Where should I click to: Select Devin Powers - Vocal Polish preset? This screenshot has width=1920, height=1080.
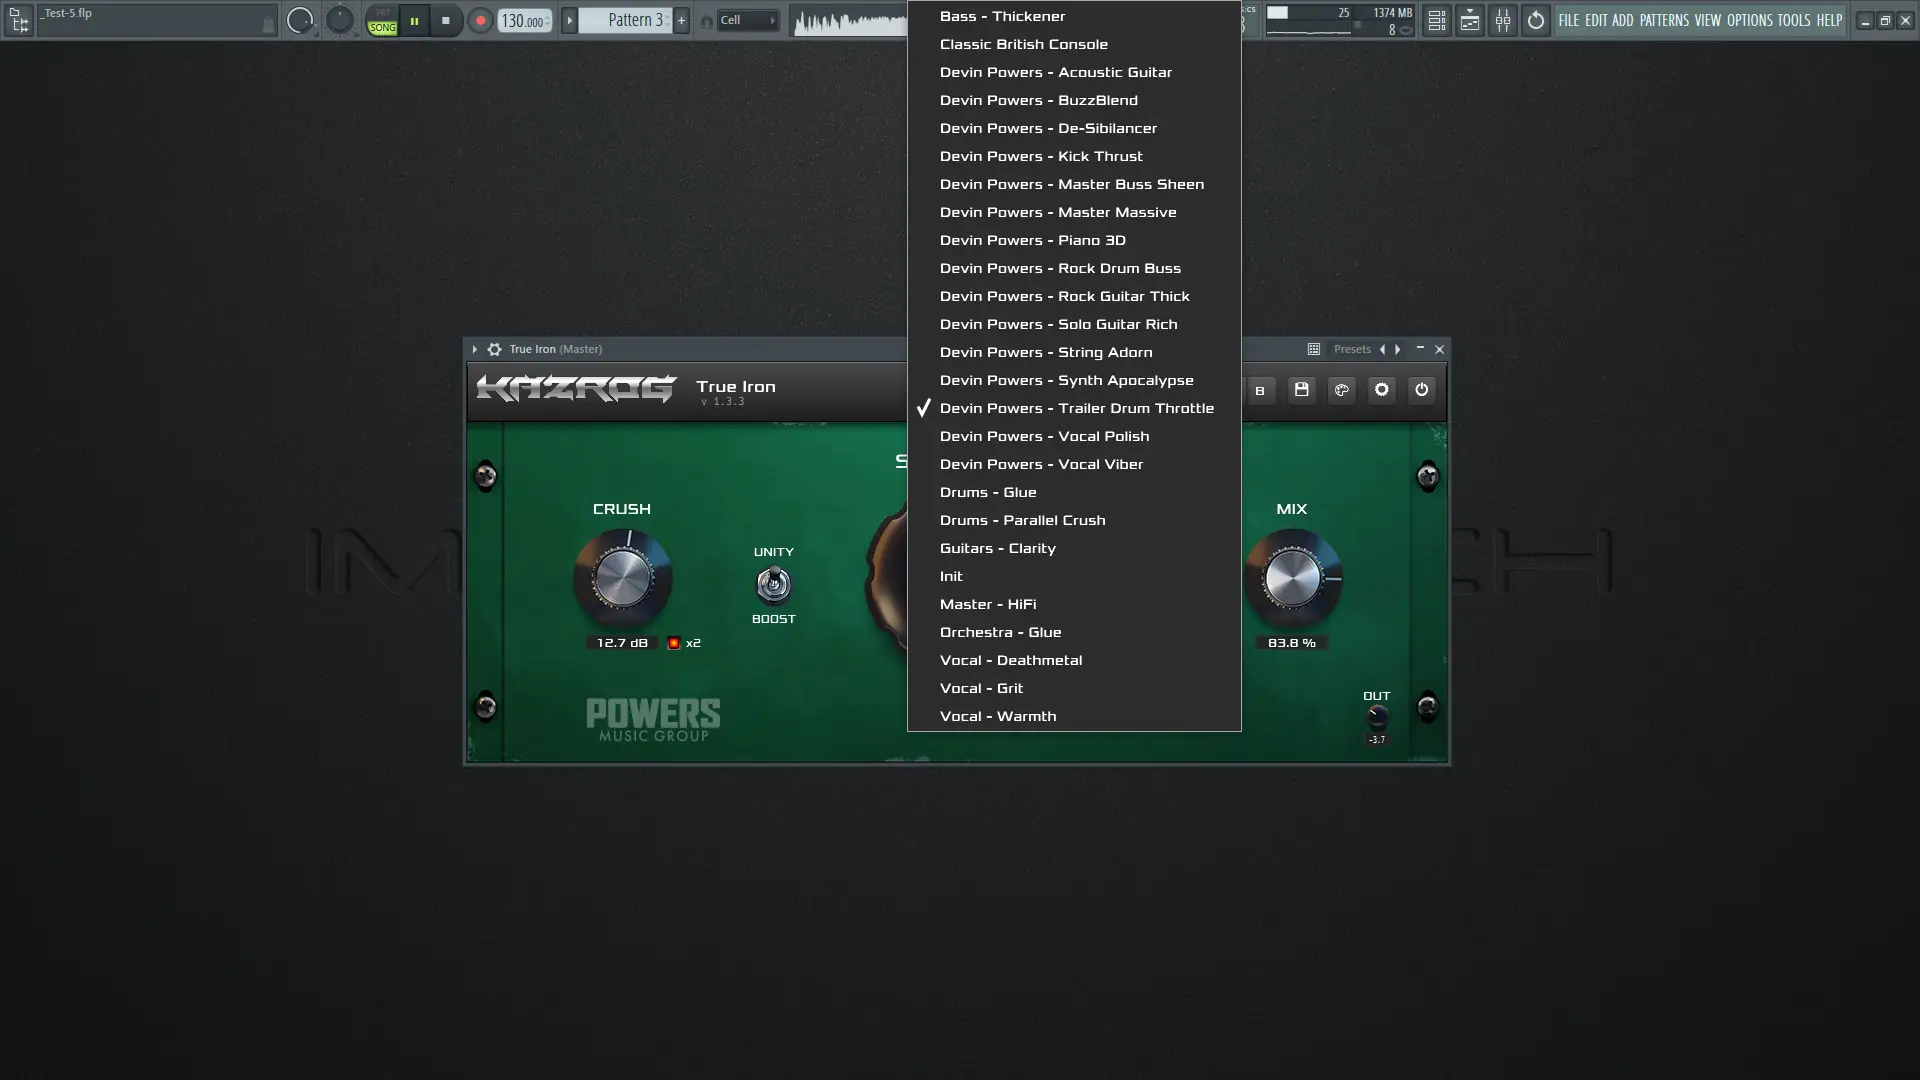tap(1044, 436)
